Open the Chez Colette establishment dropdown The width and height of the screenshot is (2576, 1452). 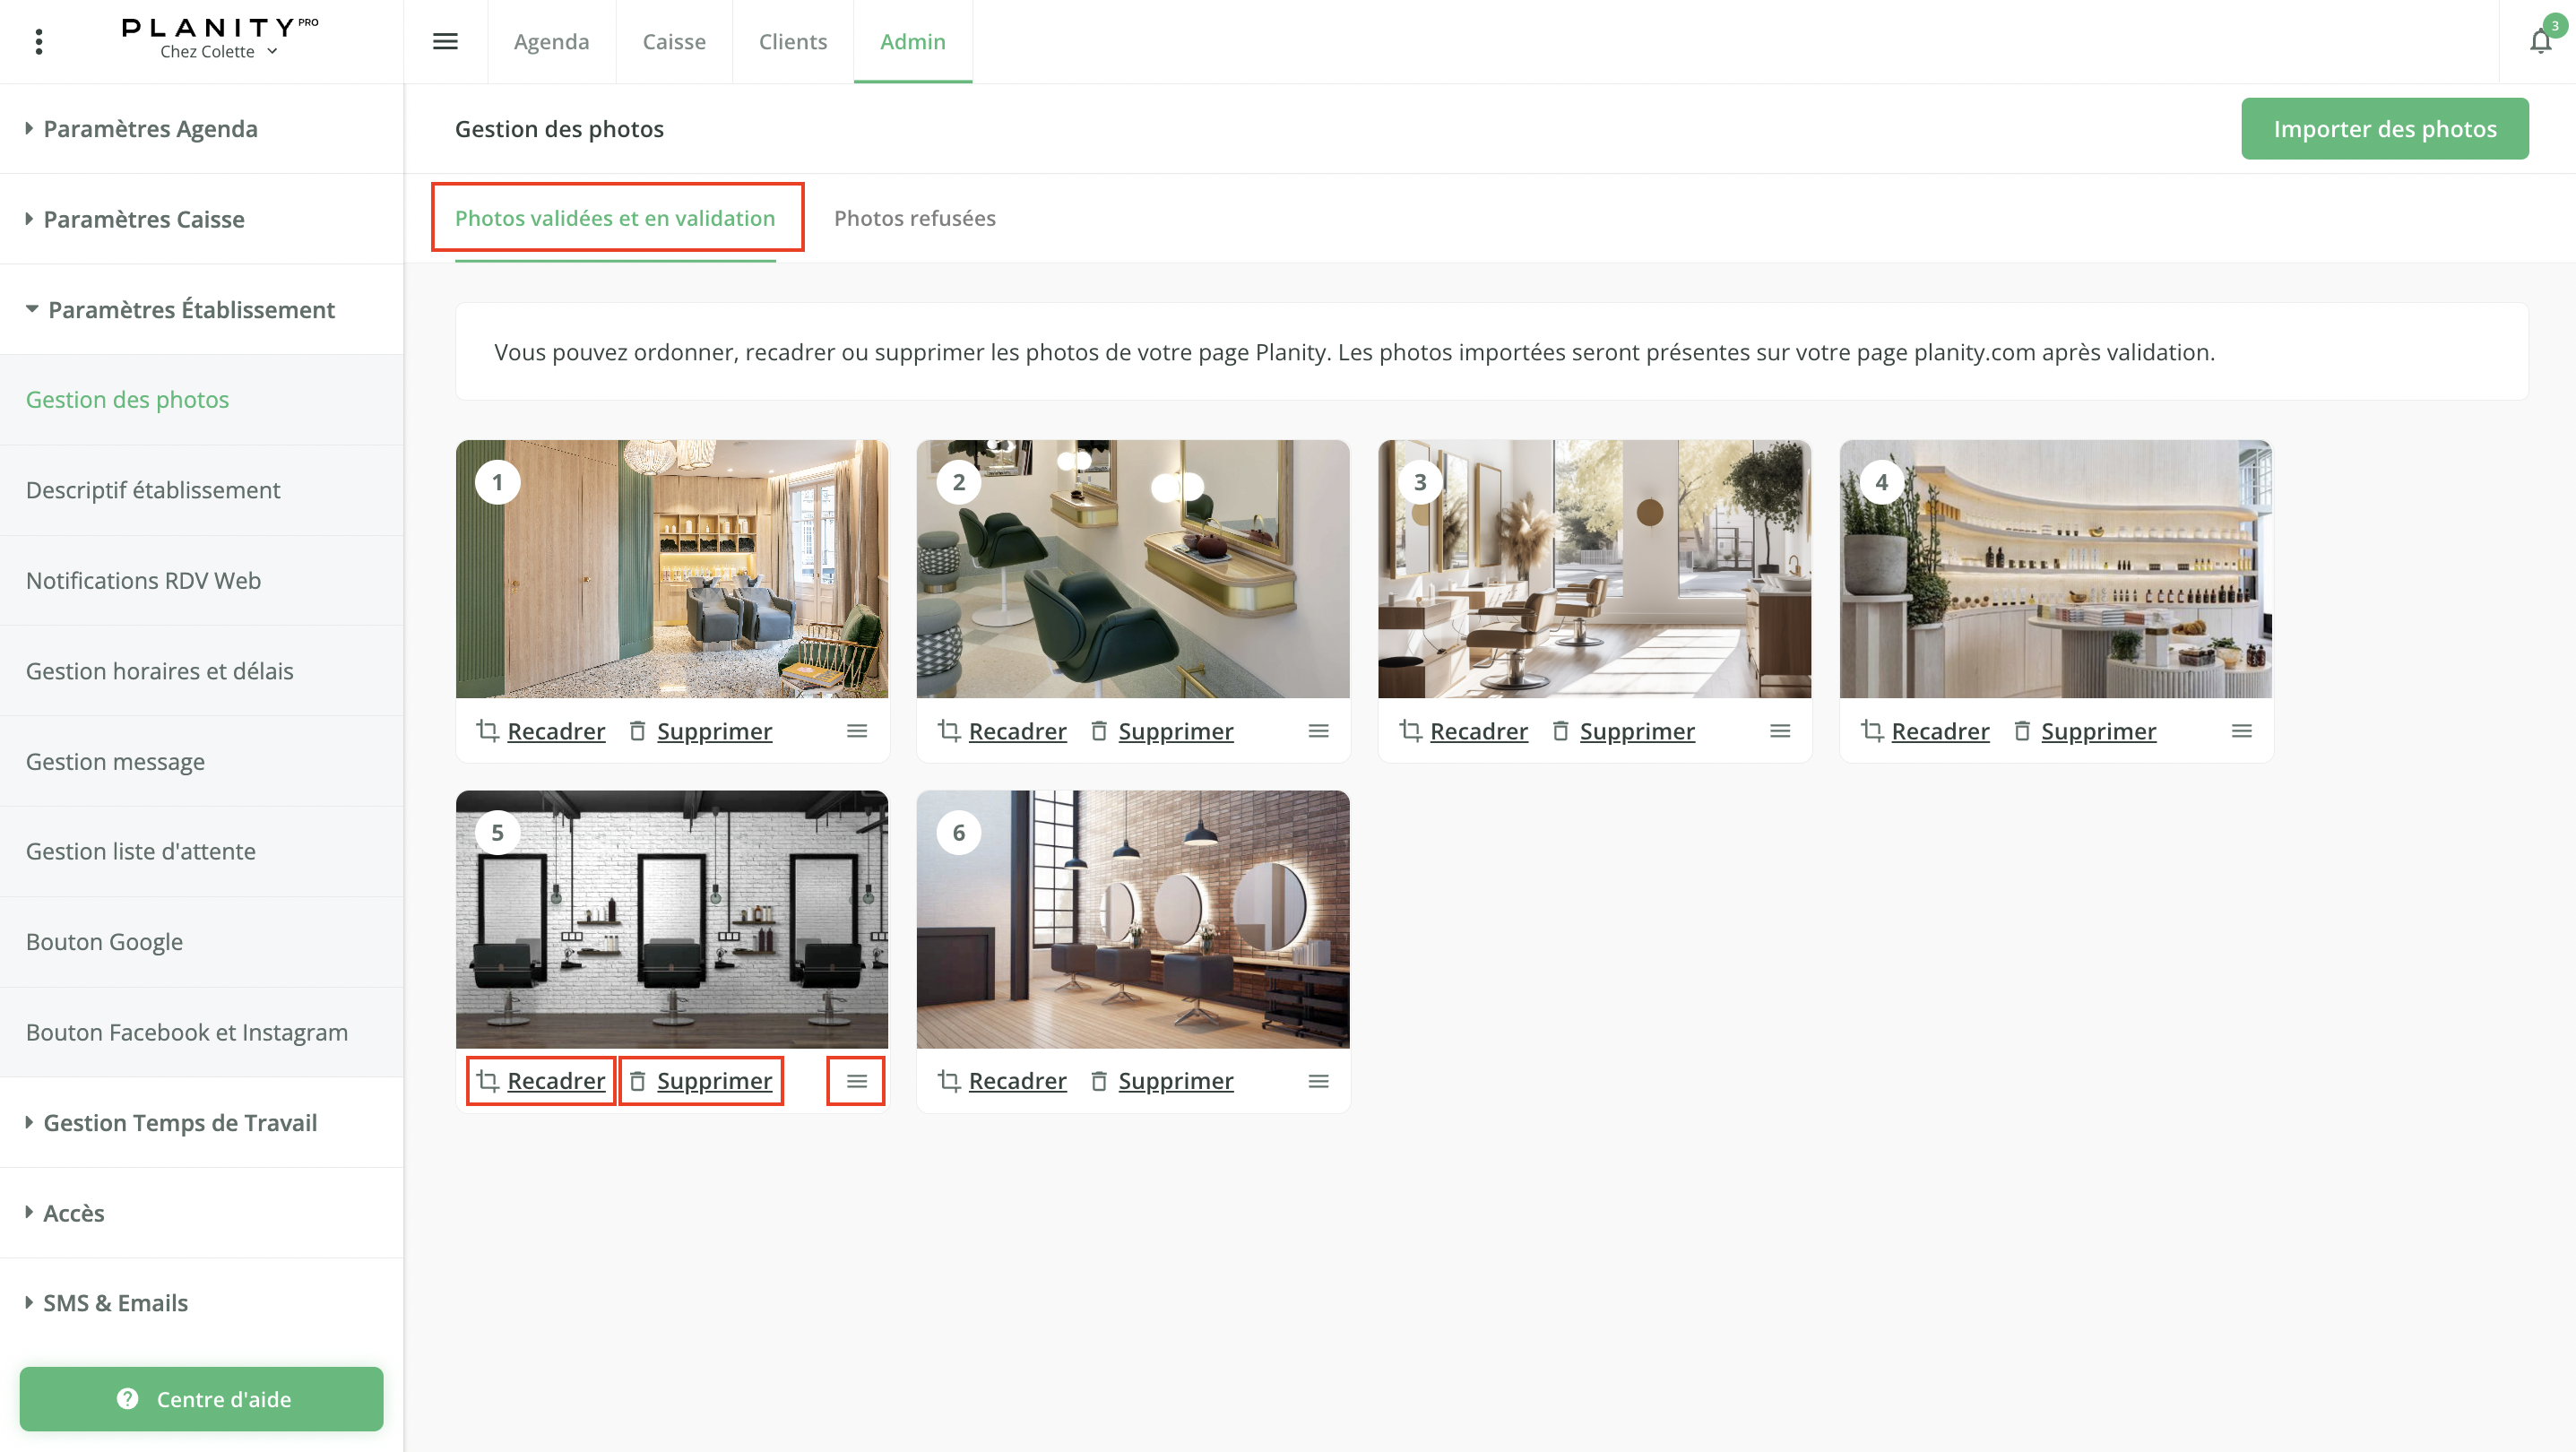click(x=218, y=52)
